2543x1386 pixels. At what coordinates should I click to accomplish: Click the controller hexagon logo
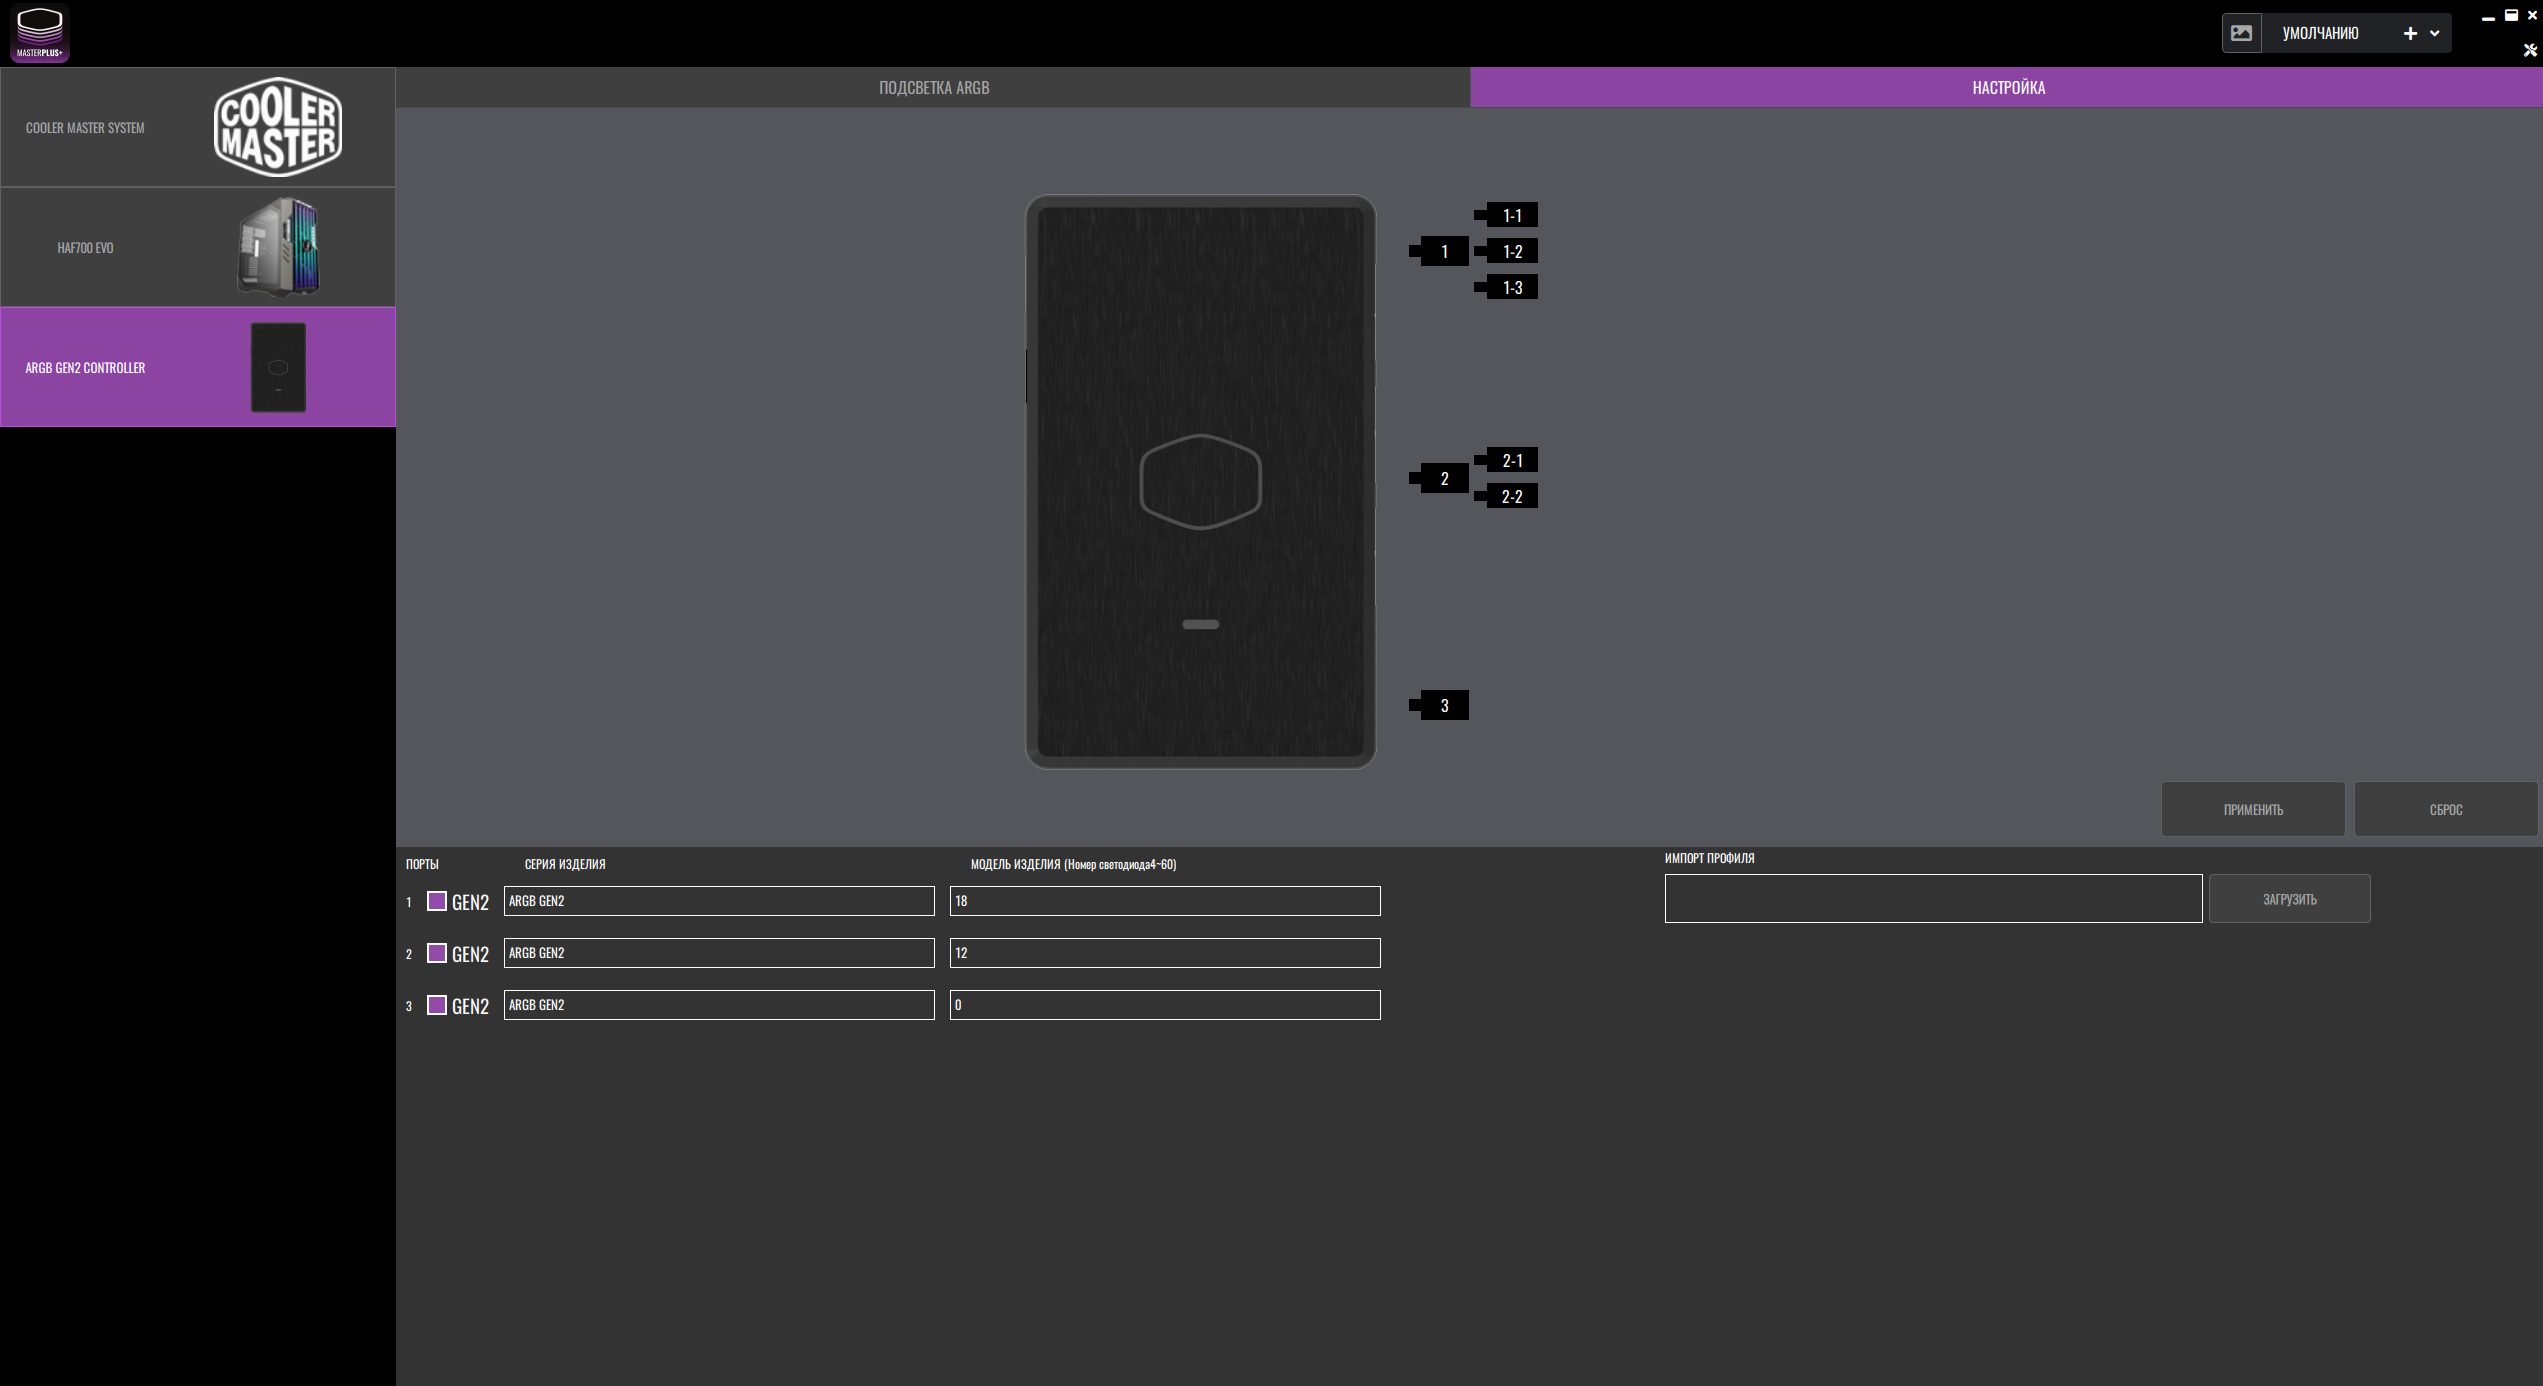pos(1200,481)
